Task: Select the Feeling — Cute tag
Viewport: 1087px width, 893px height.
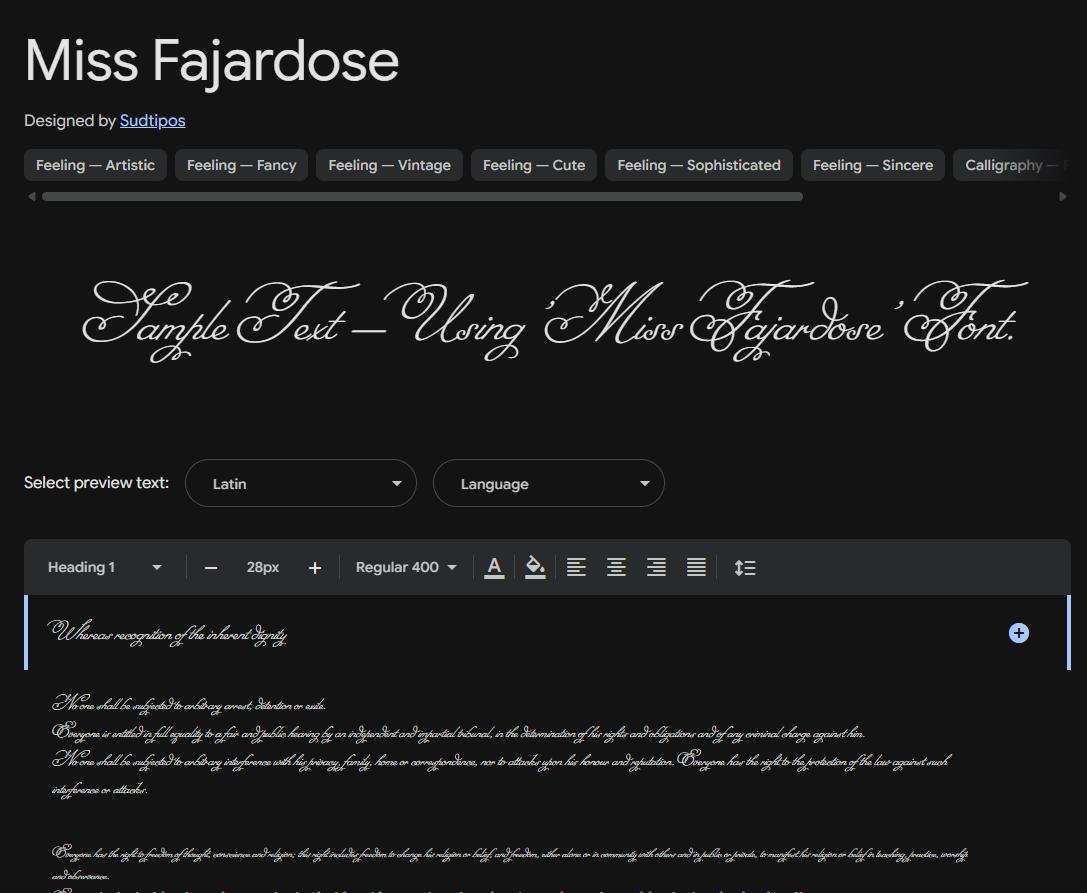Action: tap(534, 165)
